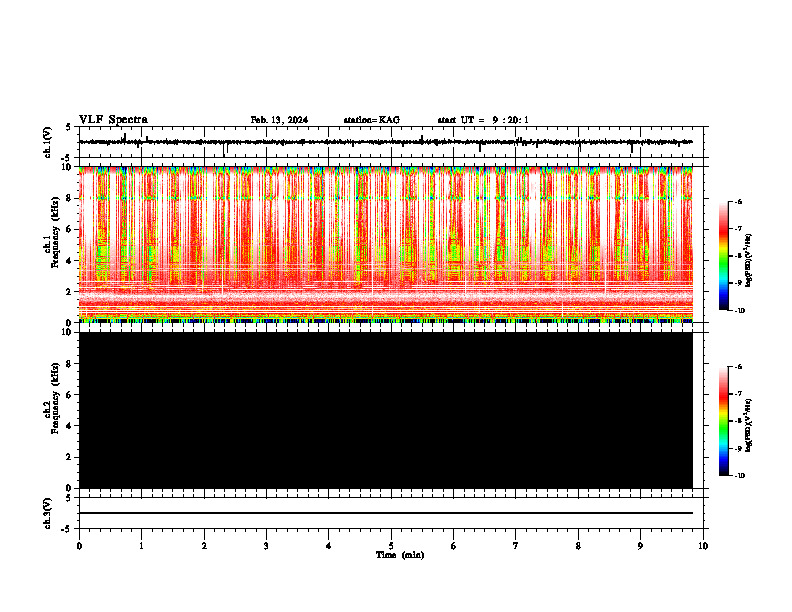This screenshot has width=792, height=612.
Task: Click the time axis tick label "10"
Action: coord(703,546)
